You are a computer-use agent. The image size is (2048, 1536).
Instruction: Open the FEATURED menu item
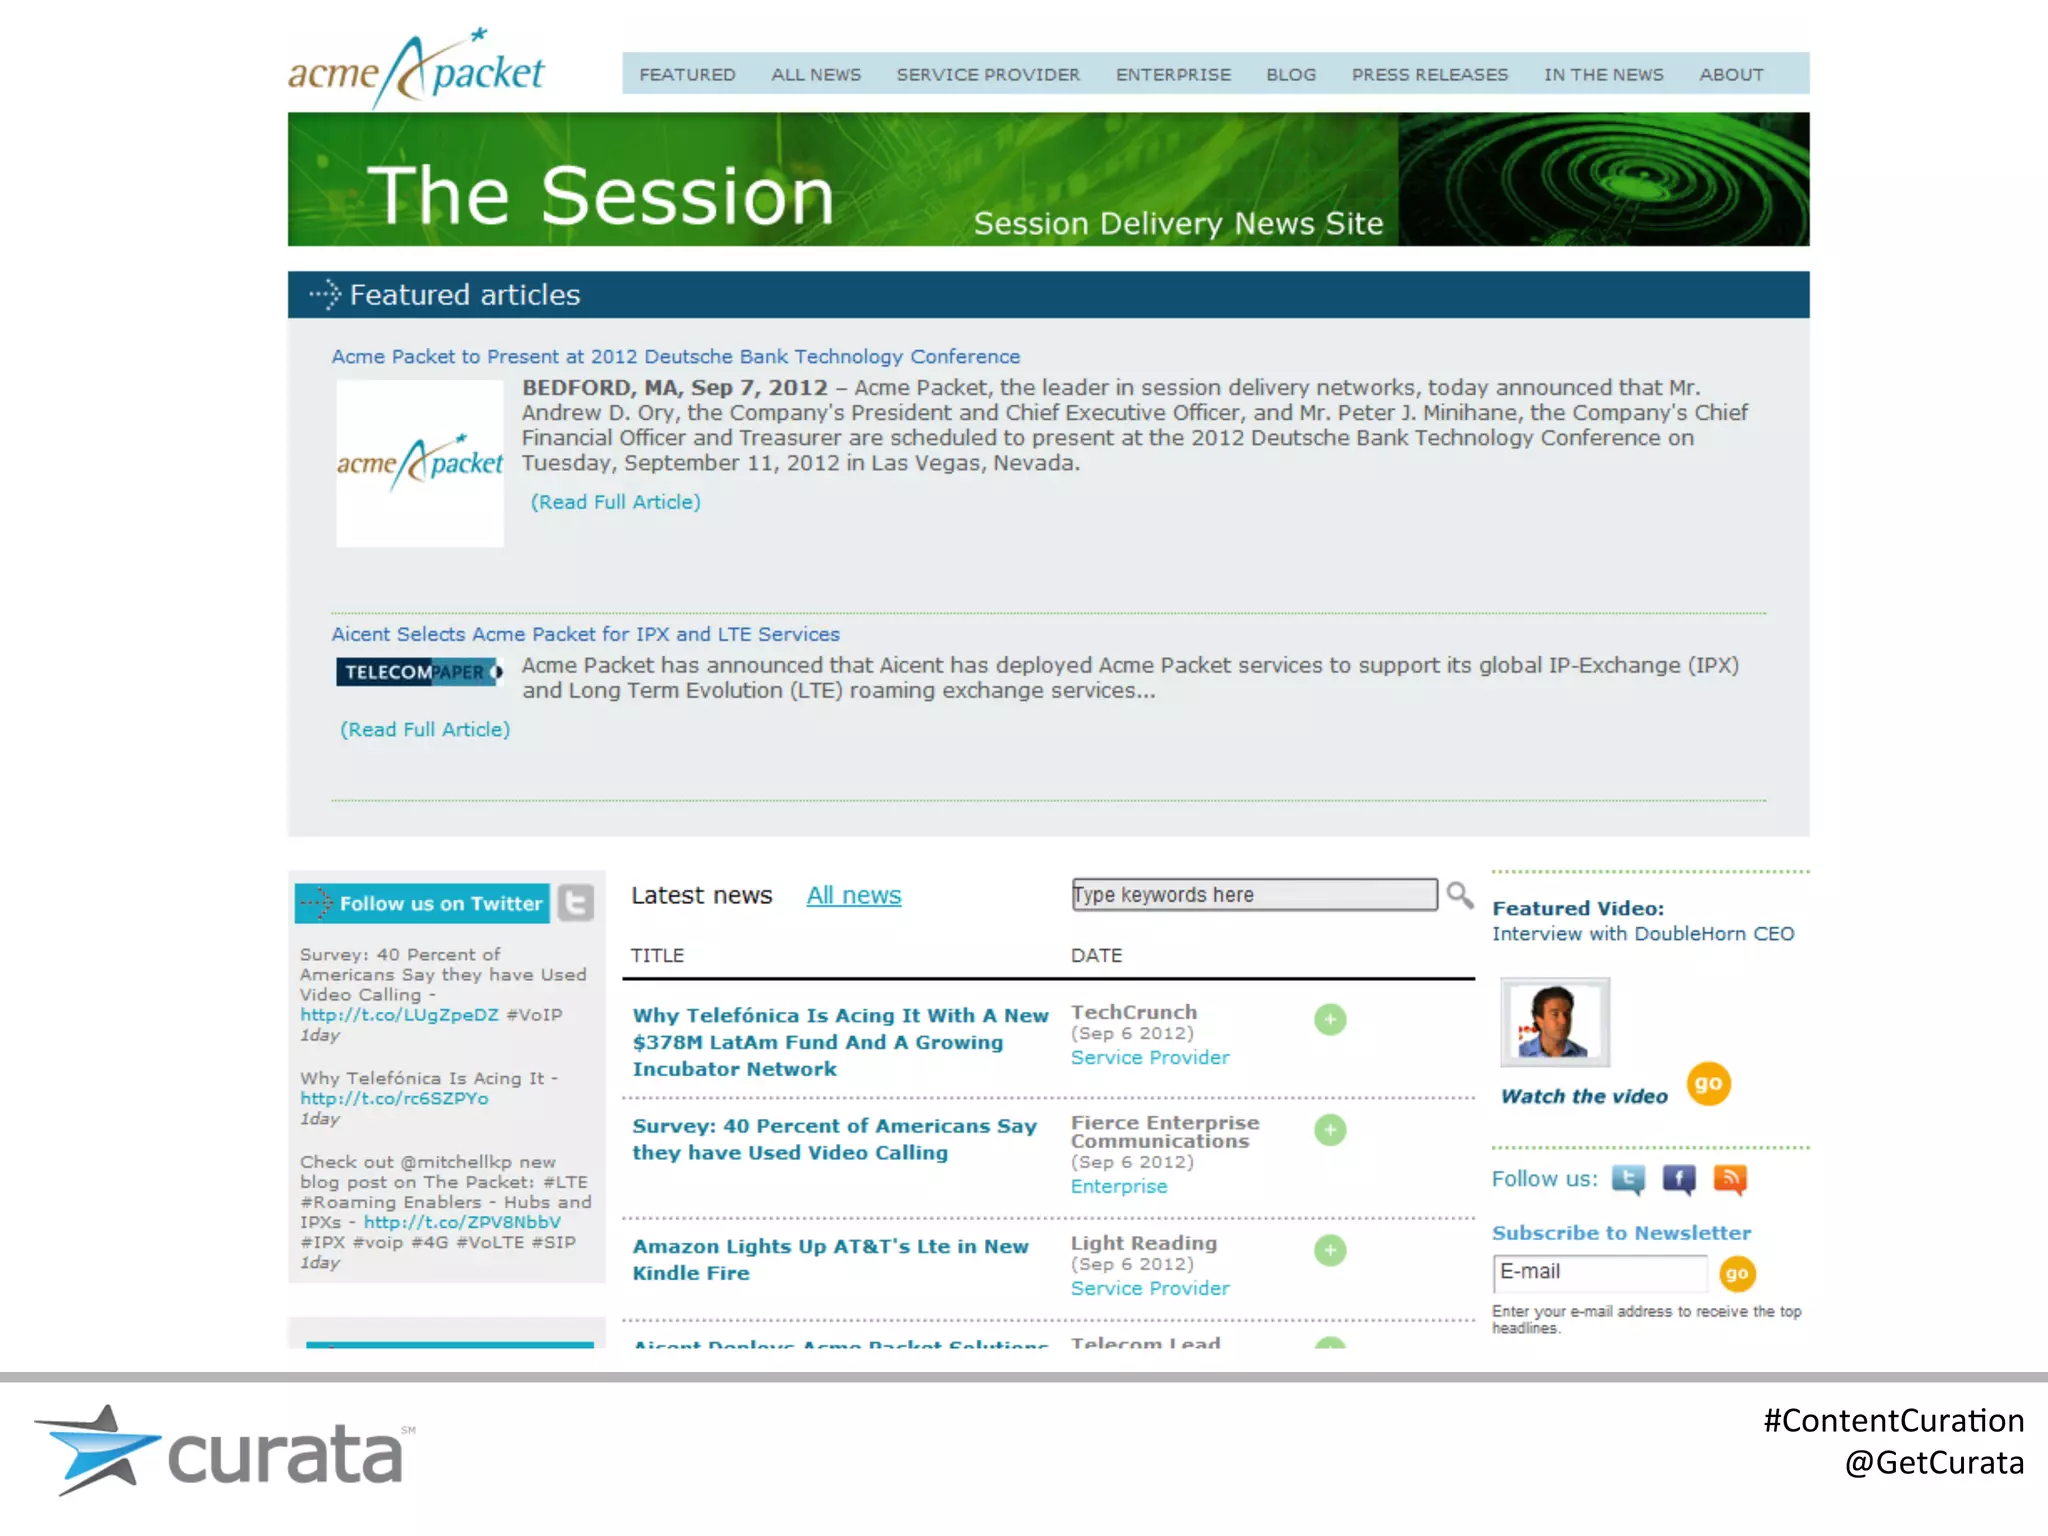pos(687,75)
